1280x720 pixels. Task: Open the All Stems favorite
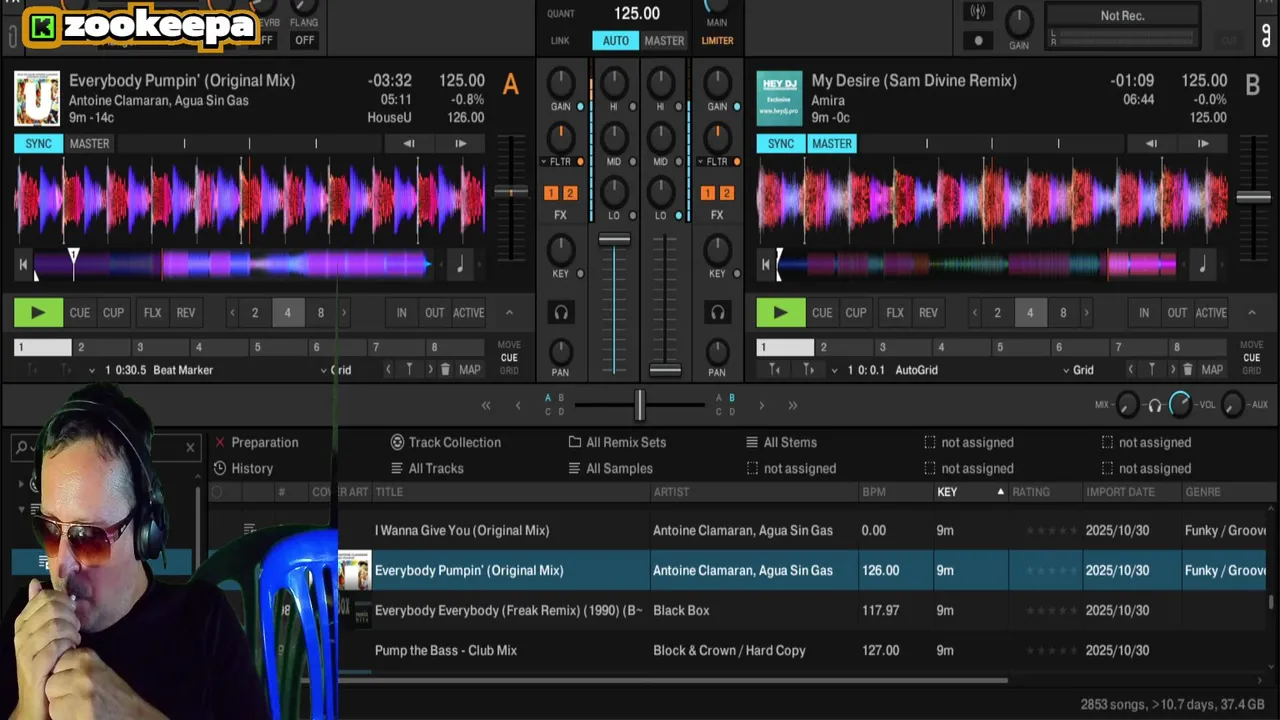point(781,442)
